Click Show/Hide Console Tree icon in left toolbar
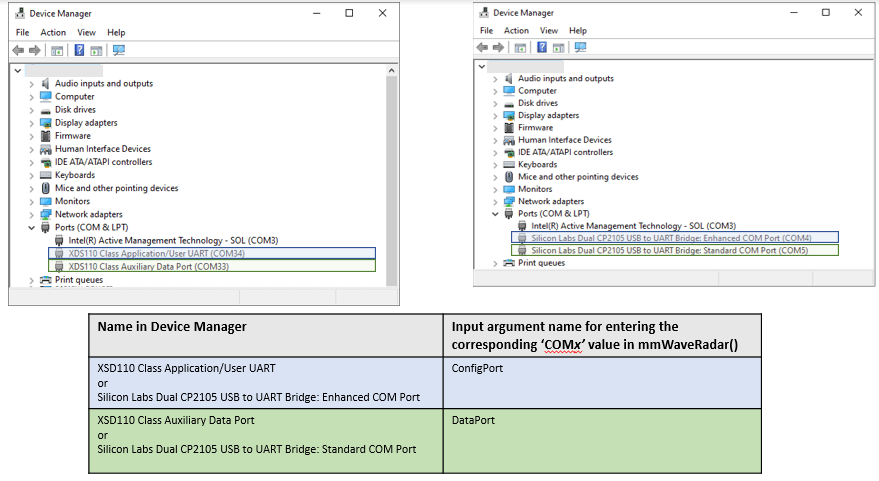Viewport: 879px width, 481px height. (58, 50)
